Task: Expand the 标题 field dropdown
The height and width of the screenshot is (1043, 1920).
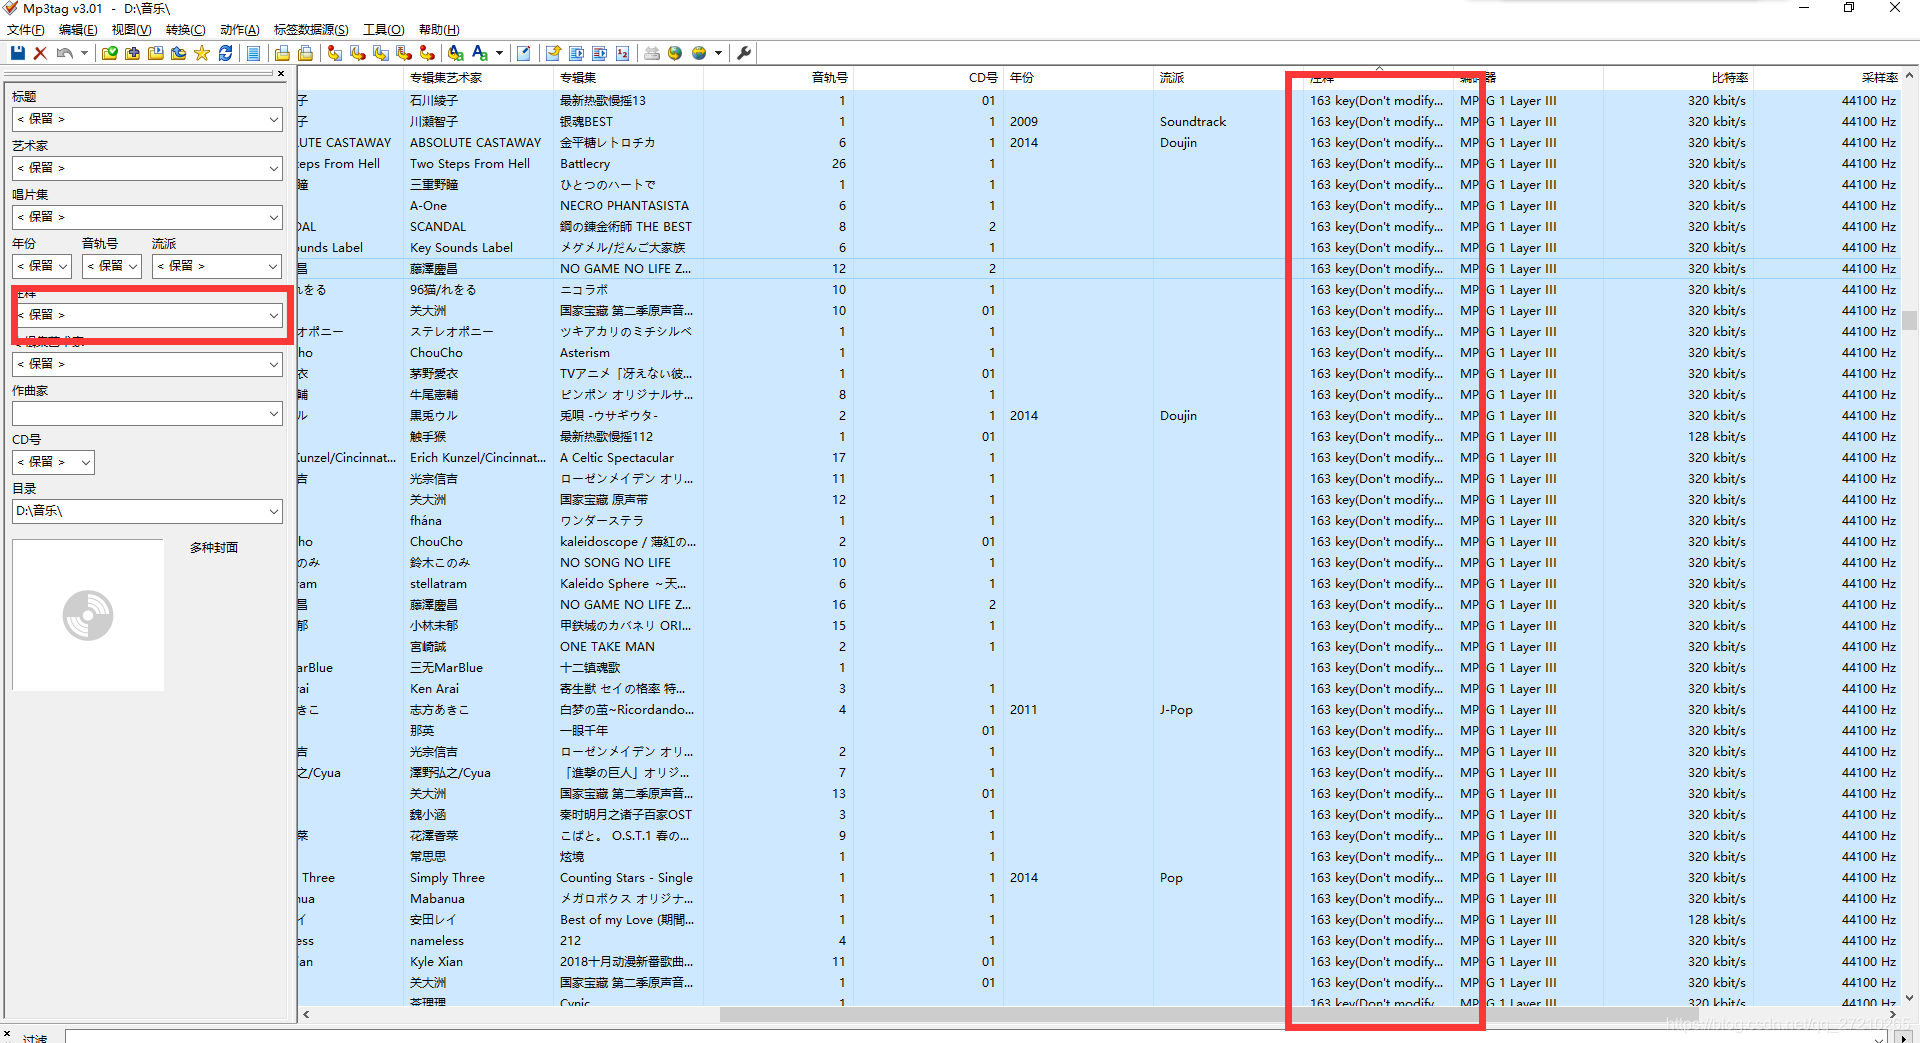Action: 273,119
